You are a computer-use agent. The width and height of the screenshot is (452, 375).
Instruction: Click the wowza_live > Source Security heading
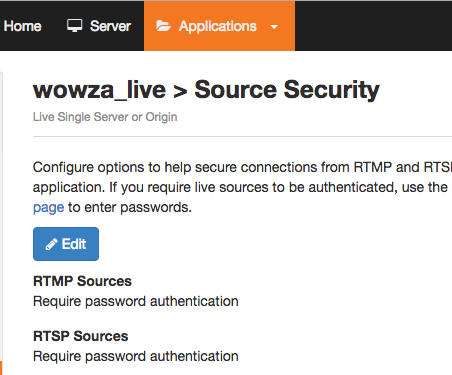206,90
